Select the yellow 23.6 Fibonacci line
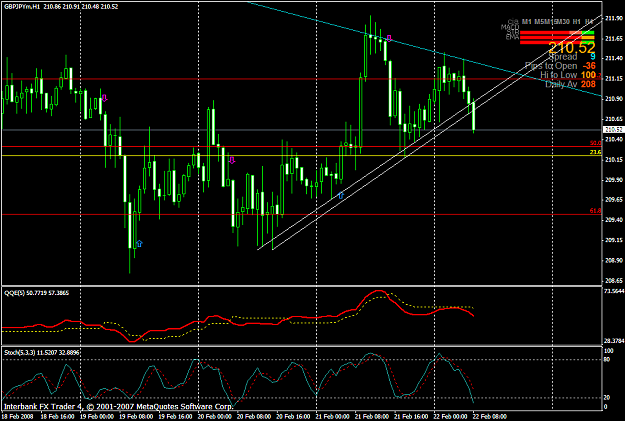625x421 pixels. coord(301,155)
